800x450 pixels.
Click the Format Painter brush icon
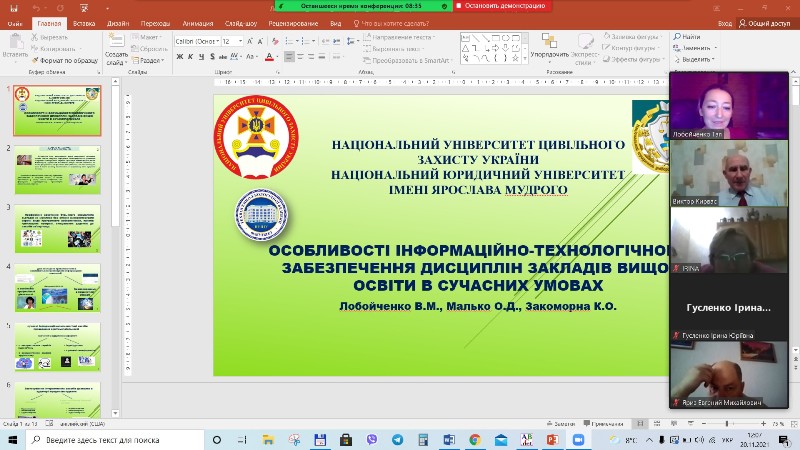pos(35,59)
